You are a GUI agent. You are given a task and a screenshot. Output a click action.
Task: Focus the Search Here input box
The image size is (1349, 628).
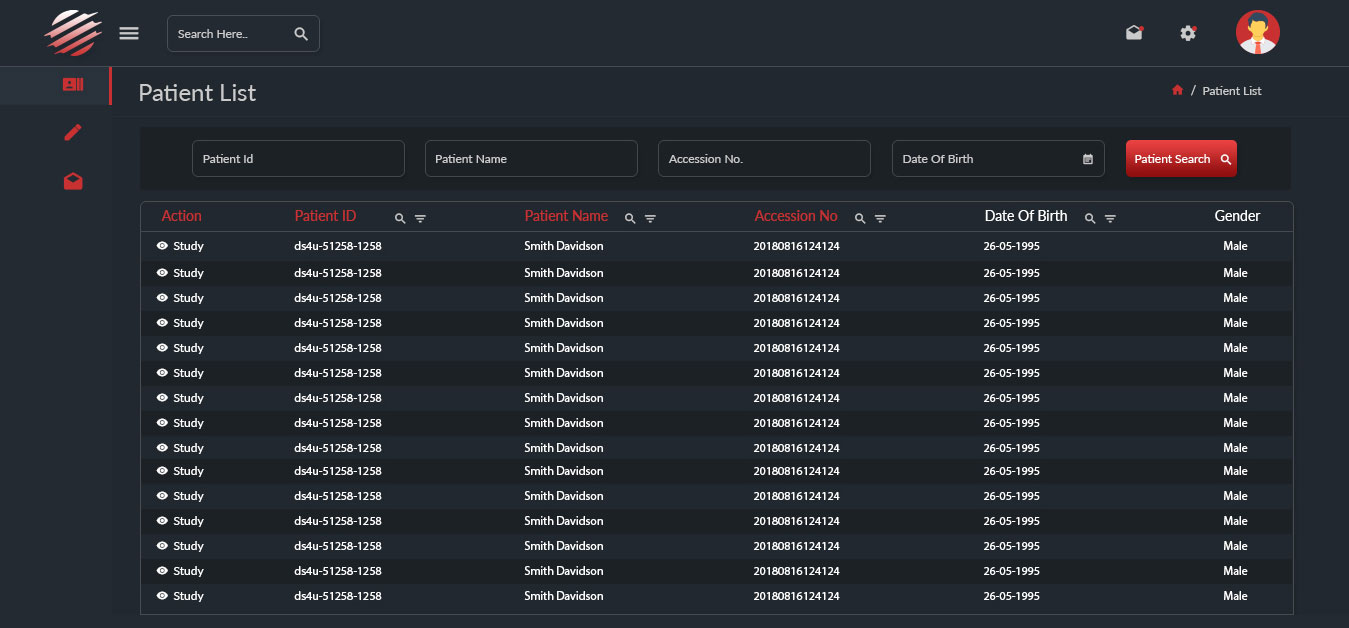243,34
